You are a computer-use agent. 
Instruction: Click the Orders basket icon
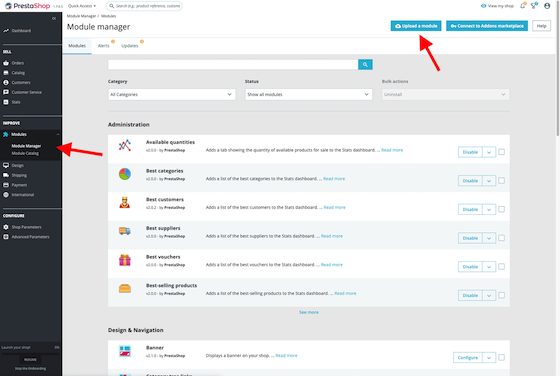(6, 63)
